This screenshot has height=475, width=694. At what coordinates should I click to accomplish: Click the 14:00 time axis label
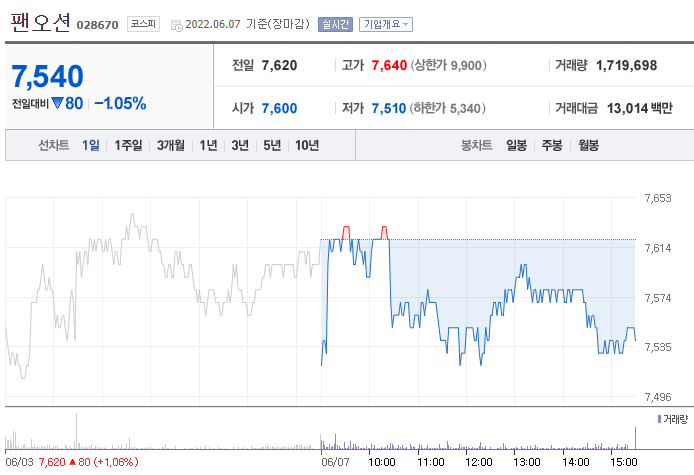(x=575, y=462)
